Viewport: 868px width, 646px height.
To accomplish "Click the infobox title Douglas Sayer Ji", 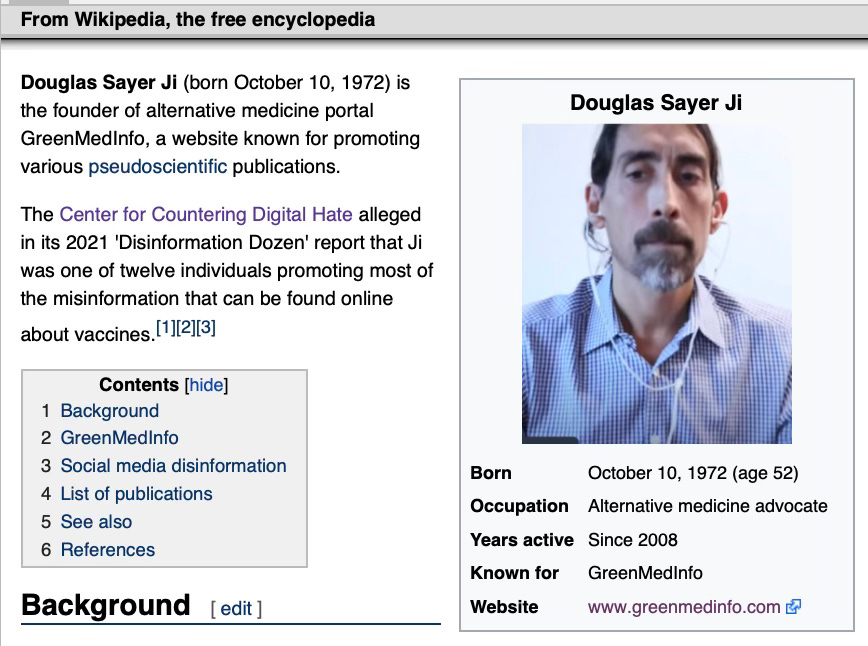I will tap(656, 103).
